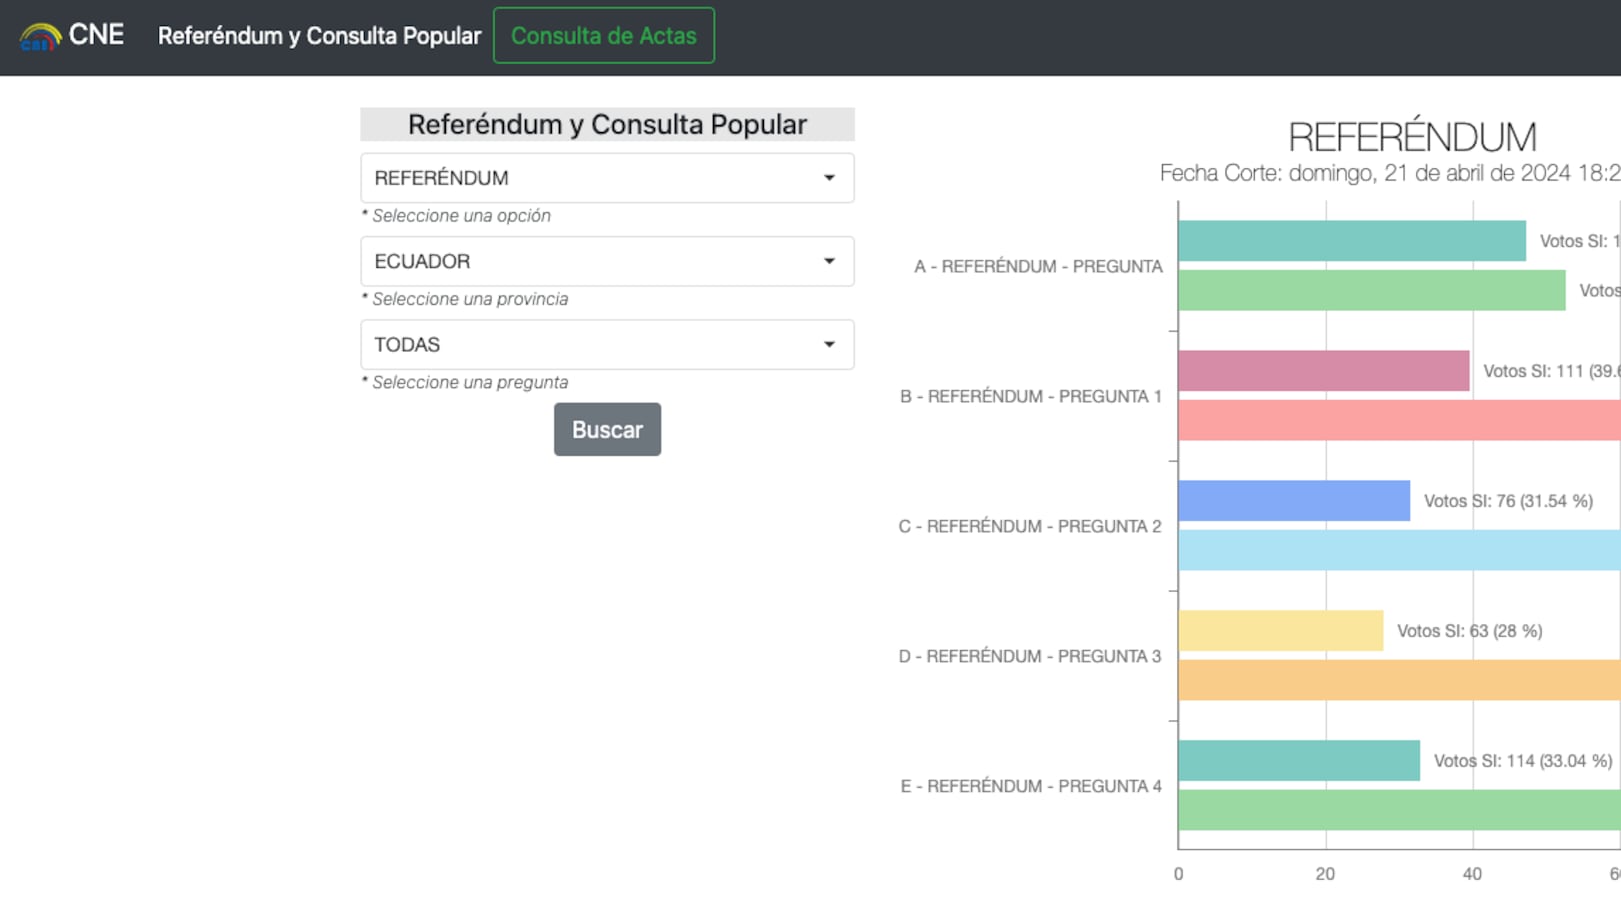Screen dimensions: 1621x911
Task: Expand the REFERÉNDUM option dropdown
Action: coord(607,178)
